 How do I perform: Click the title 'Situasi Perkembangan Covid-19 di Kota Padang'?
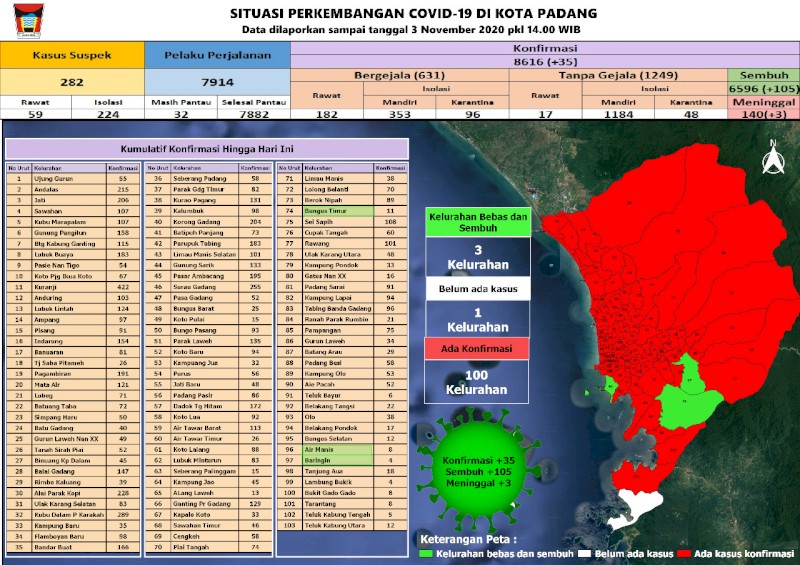pyautogui.click(x=413, y=13)
